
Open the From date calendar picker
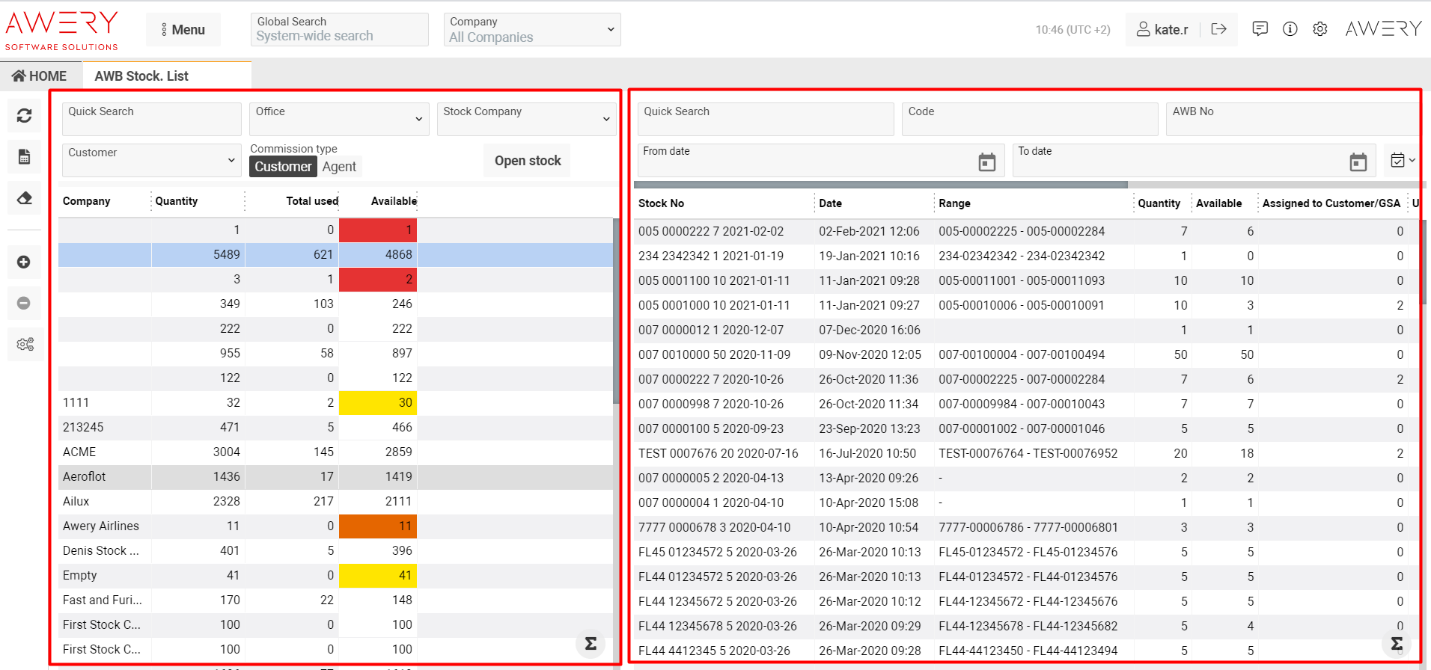986,162
